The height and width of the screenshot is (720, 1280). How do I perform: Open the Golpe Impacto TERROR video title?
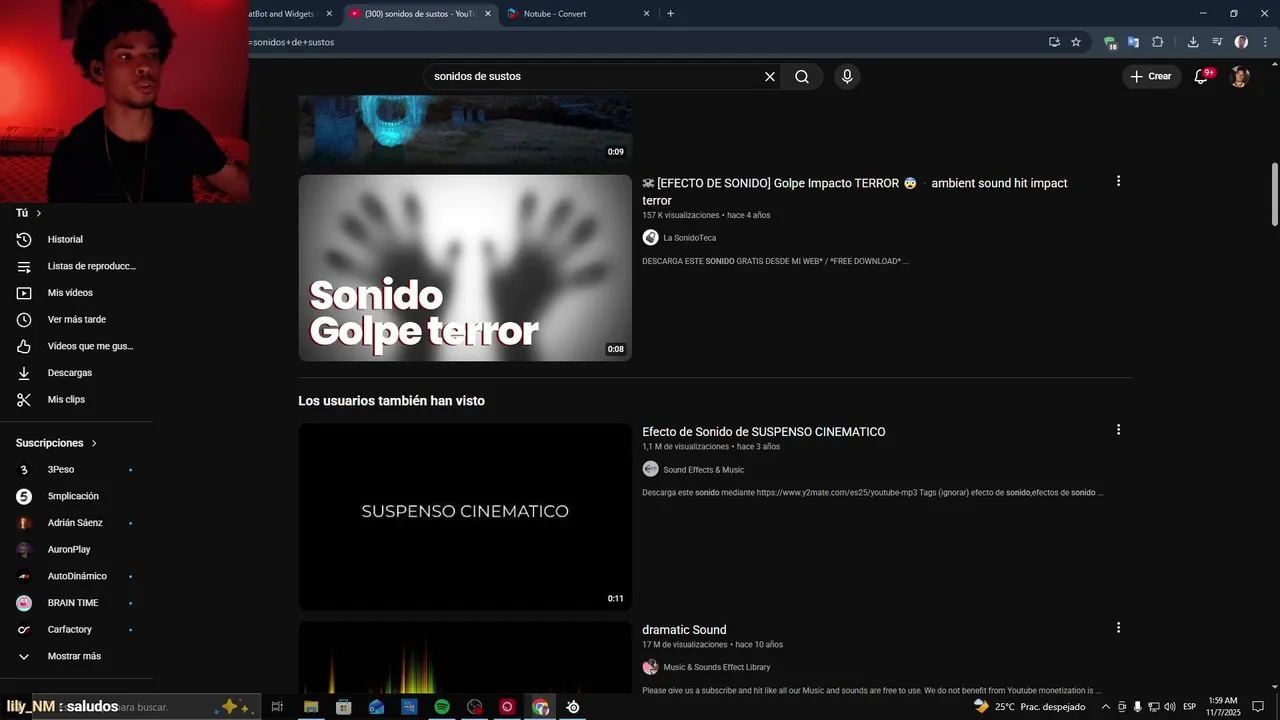point(855,192)
